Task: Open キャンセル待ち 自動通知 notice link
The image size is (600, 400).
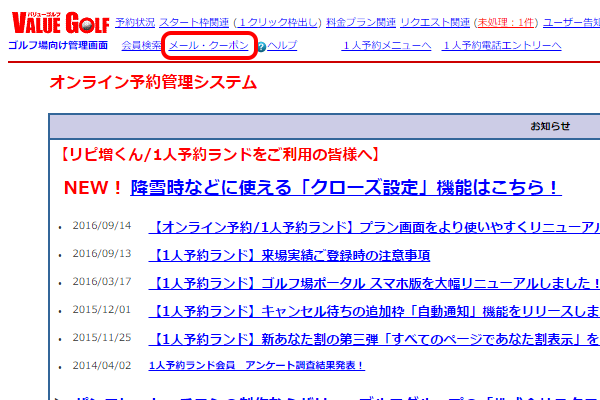Action: (x=374, y=311)
